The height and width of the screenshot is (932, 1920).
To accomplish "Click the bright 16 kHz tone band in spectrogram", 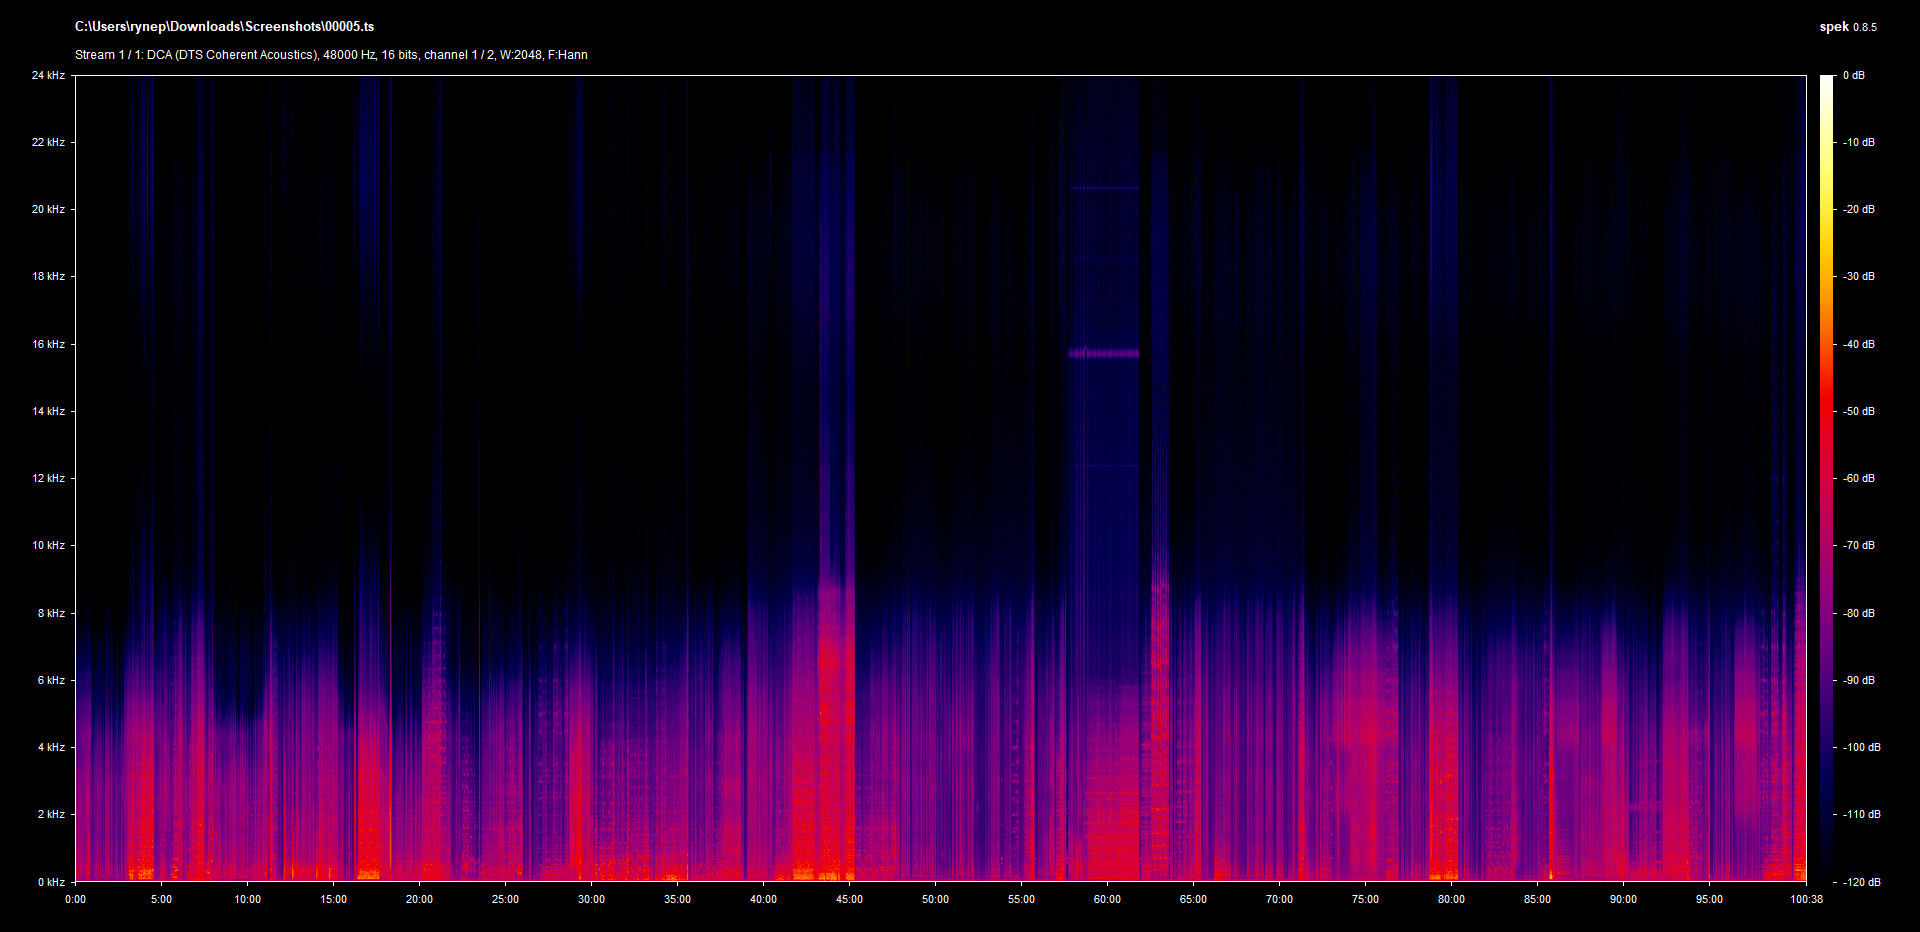I will (1103, 353).
